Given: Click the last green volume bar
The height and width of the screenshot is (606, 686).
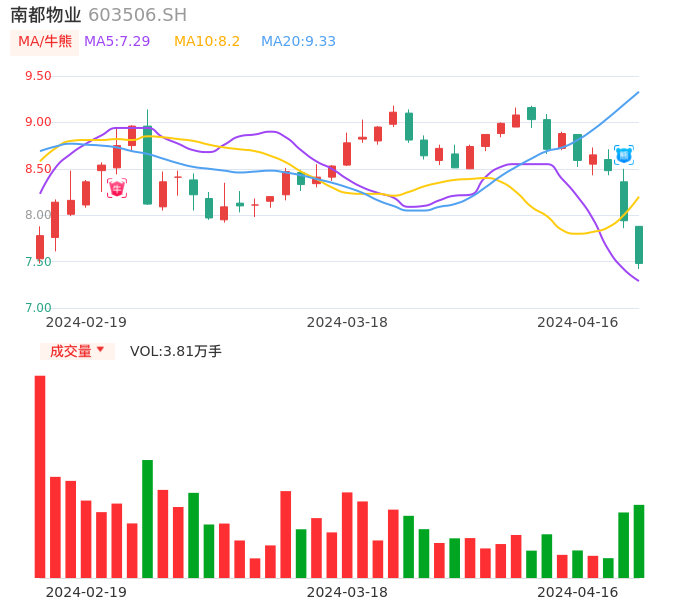Looking at the screenshot, I should pos(639,541).
